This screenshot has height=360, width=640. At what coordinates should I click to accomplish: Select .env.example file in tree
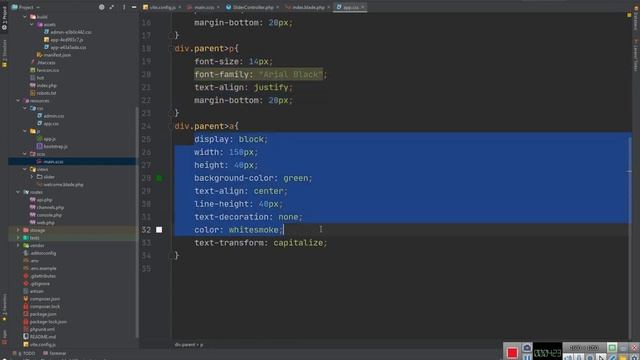(40, 269)
